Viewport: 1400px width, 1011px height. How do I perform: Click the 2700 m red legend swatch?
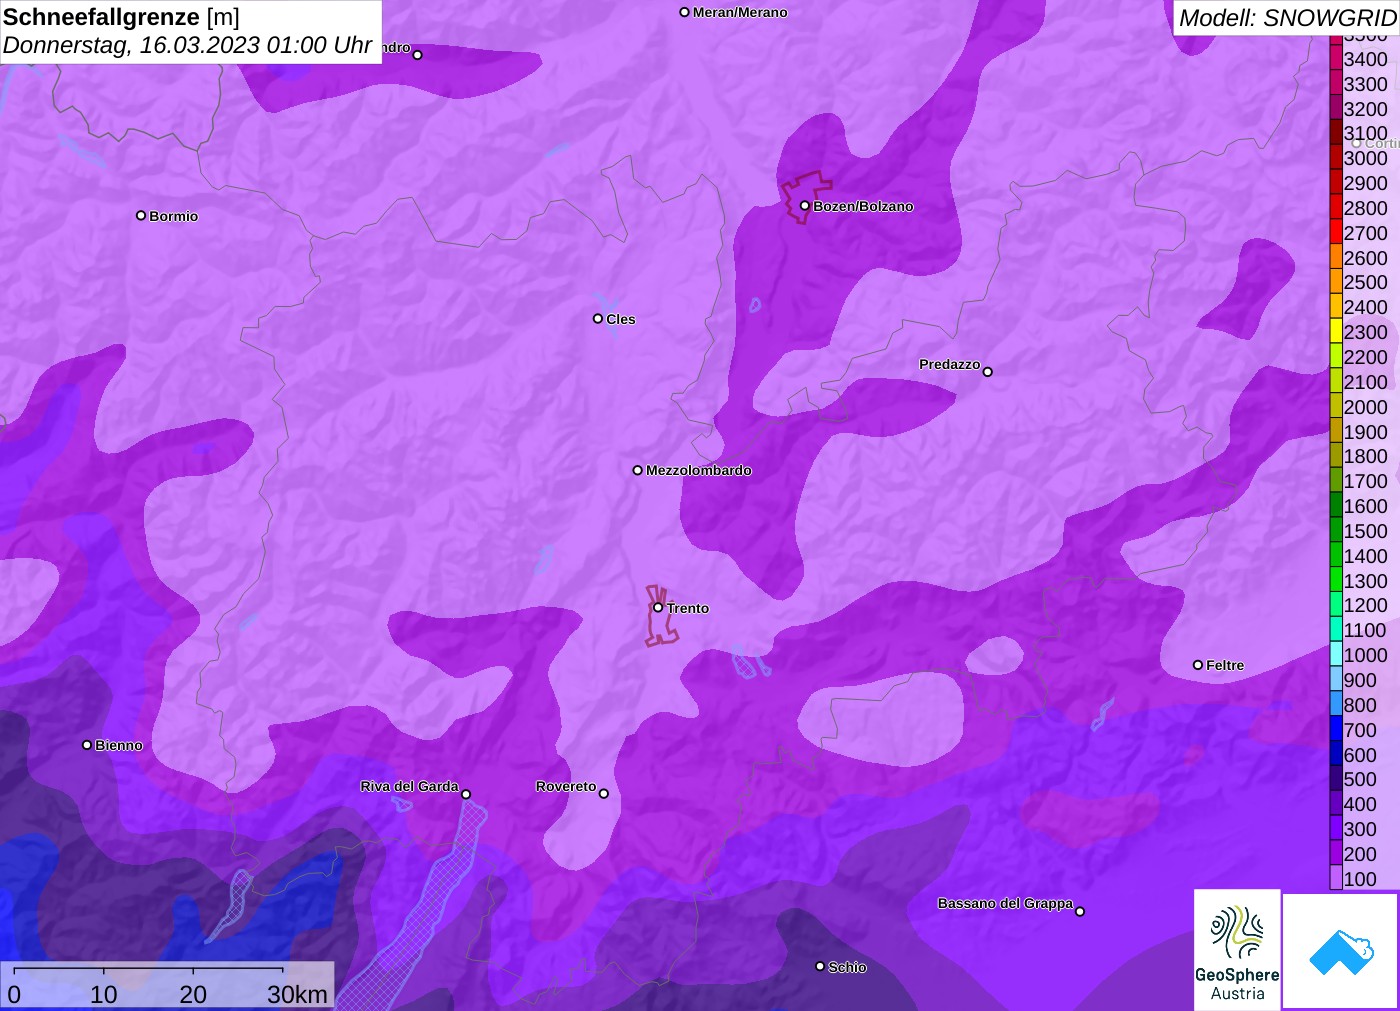(1336, 233)
